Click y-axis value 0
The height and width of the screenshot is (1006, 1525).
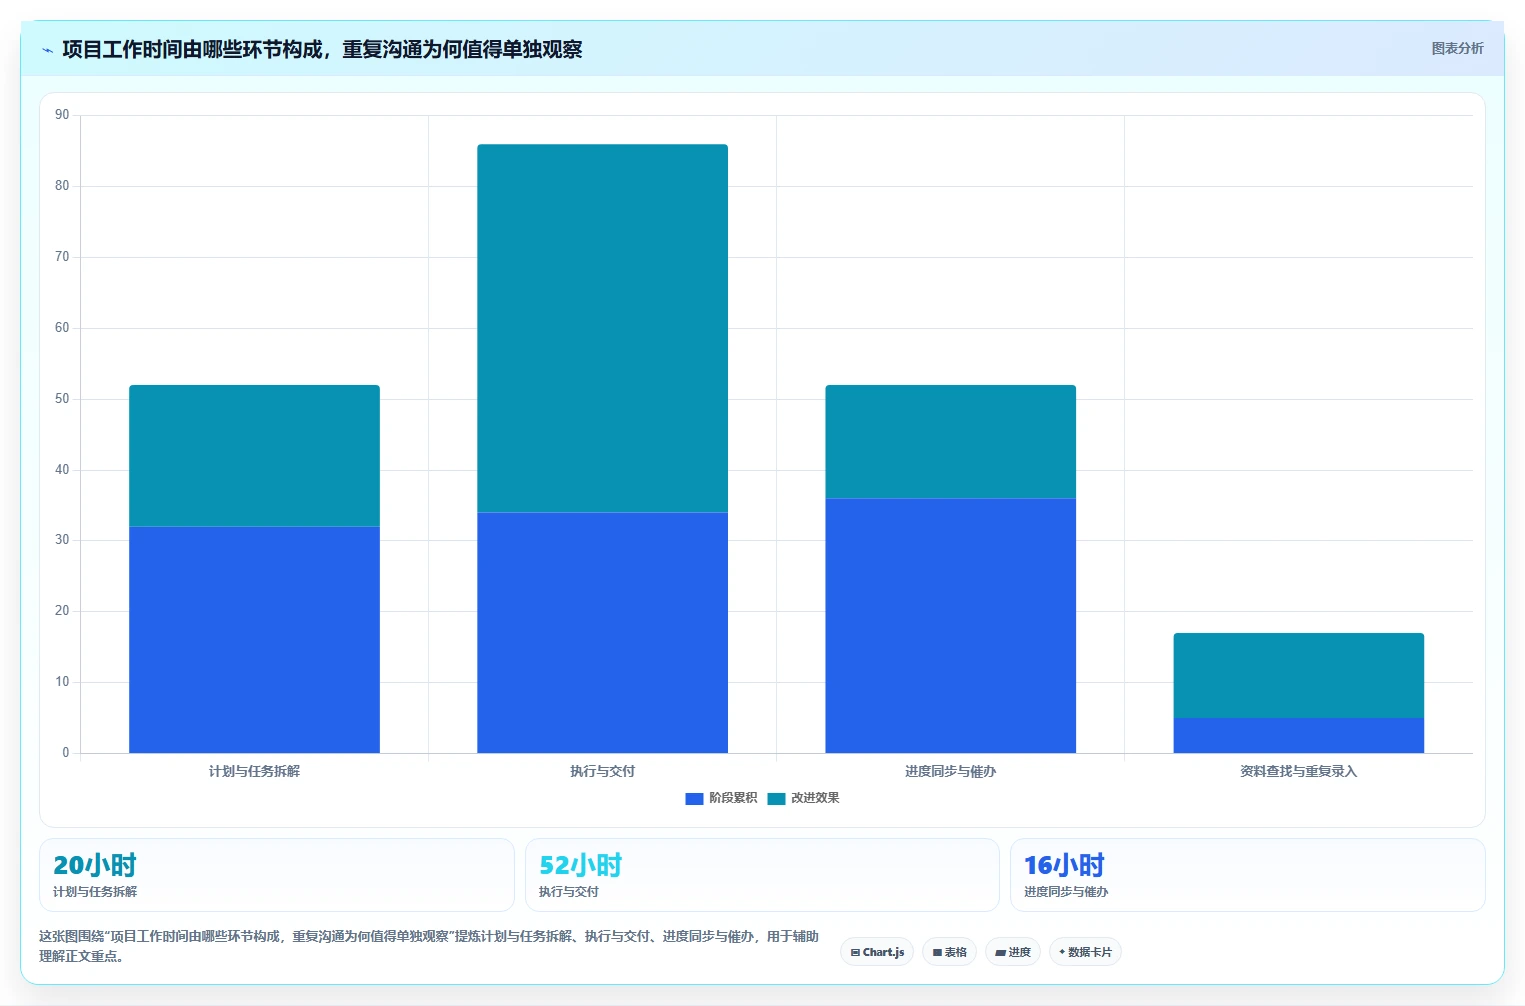click(x=66, y=753)
